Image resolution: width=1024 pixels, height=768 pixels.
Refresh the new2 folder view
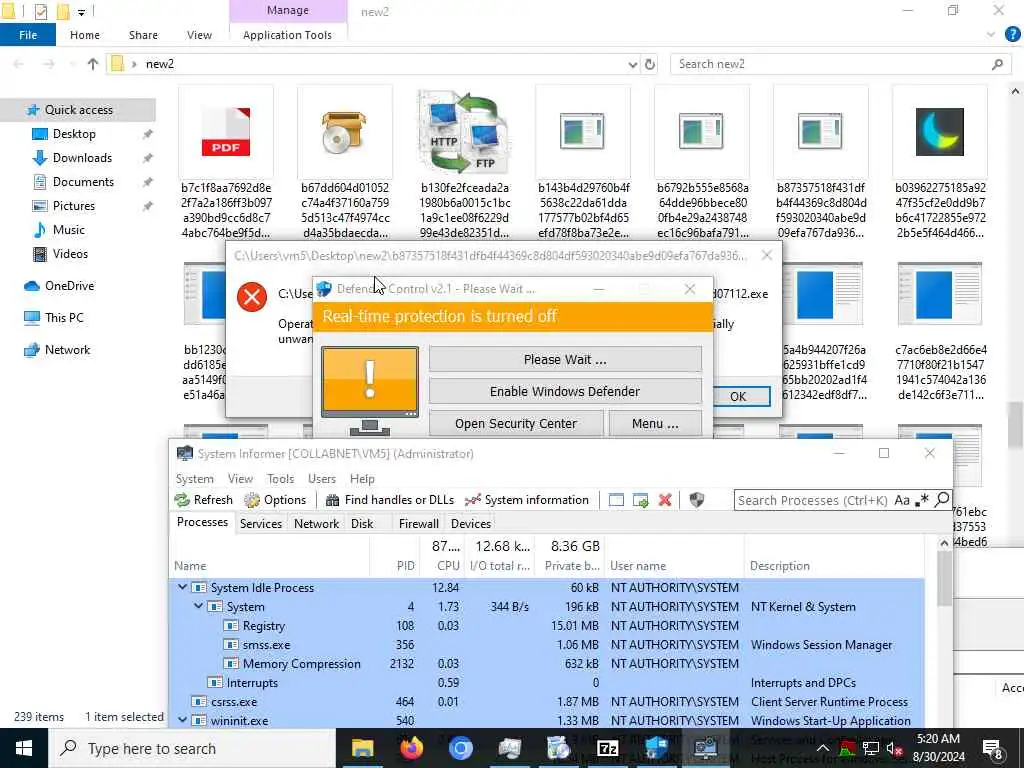[x=650, y=64]
